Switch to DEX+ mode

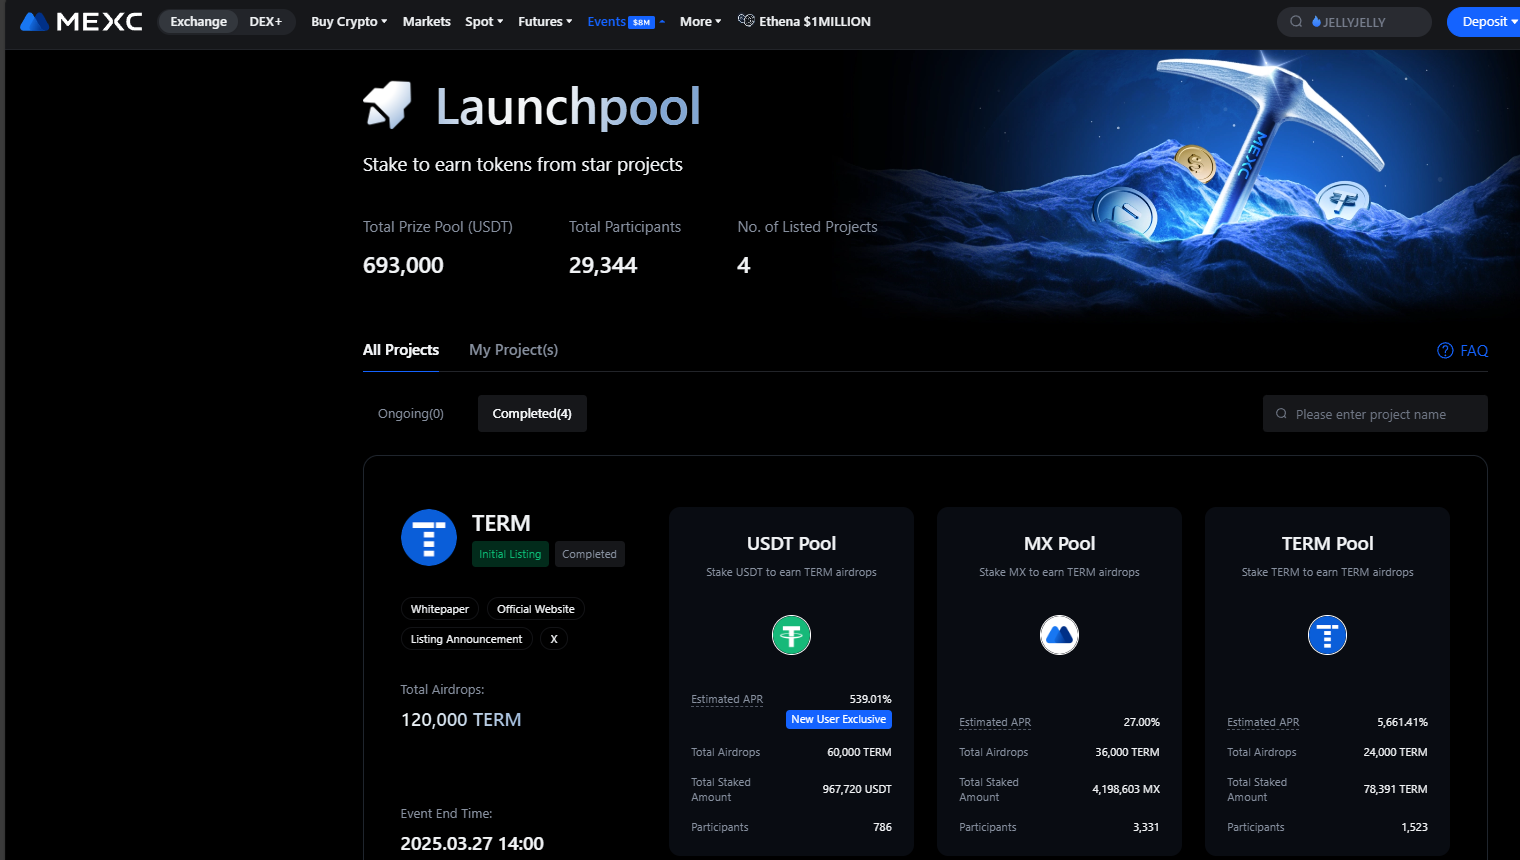point(266,22)
